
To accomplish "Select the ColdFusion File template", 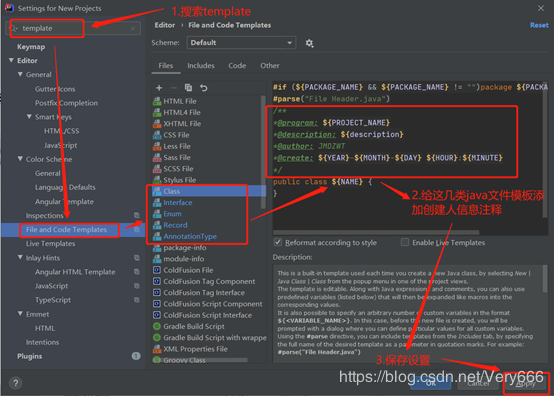I will point(188,270).
